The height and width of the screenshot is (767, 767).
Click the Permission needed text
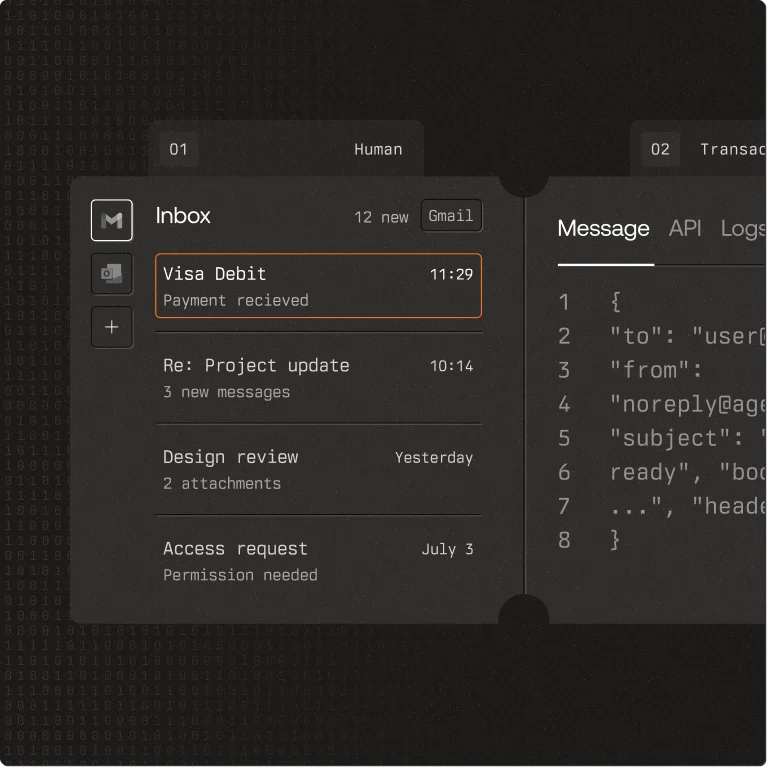pos(240,575)
